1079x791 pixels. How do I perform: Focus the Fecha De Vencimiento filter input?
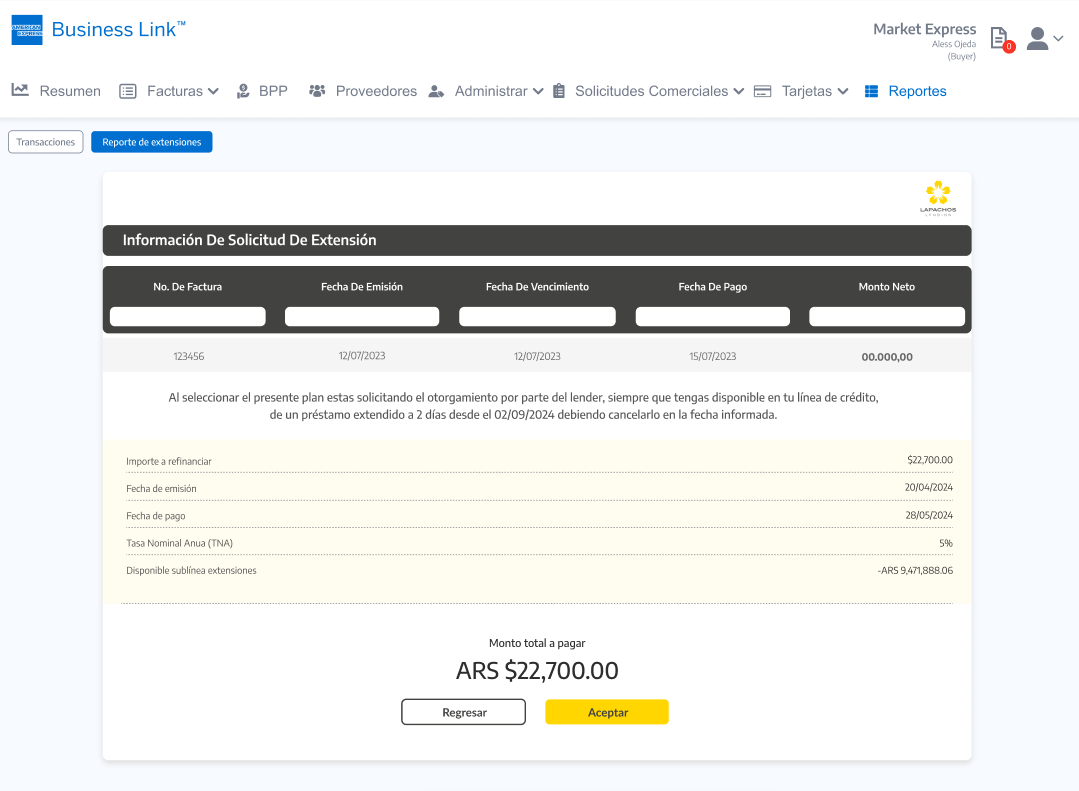[537, 317]
